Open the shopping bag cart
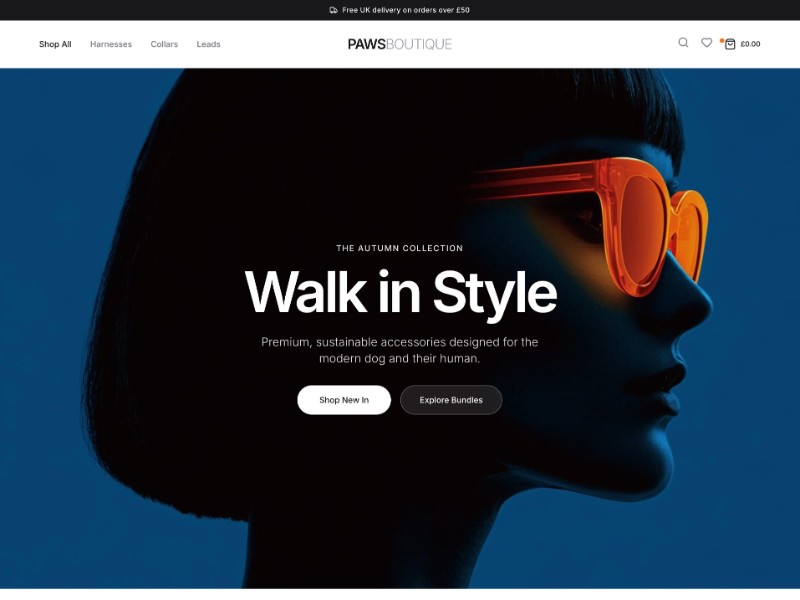800x600 pixels. [730, 43]
